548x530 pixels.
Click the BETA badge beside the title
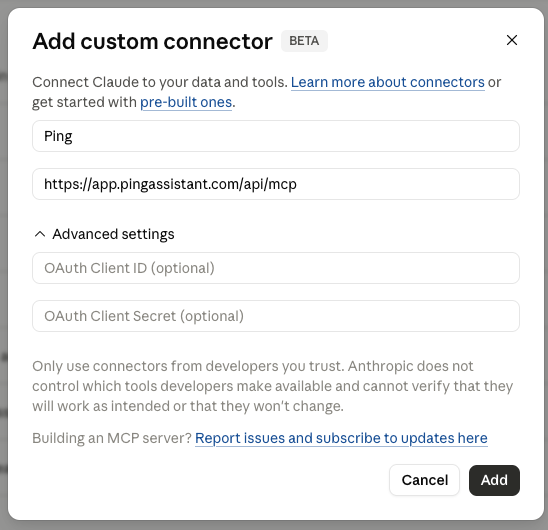[304, 41]
